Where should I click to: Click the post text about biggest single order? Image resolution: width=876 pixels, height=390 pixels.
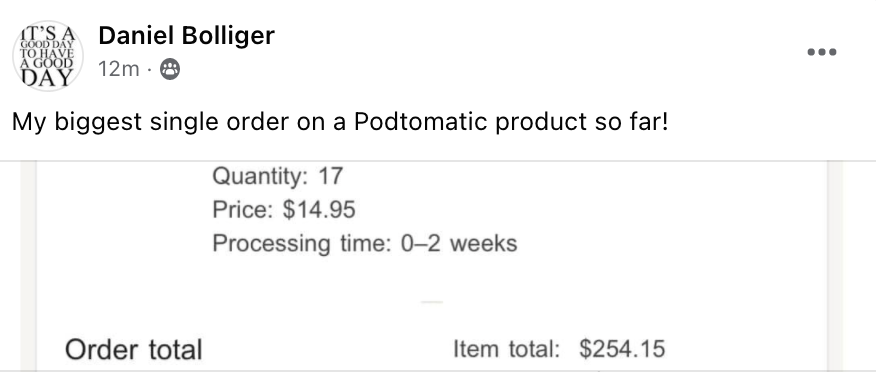tap(340, 122)
